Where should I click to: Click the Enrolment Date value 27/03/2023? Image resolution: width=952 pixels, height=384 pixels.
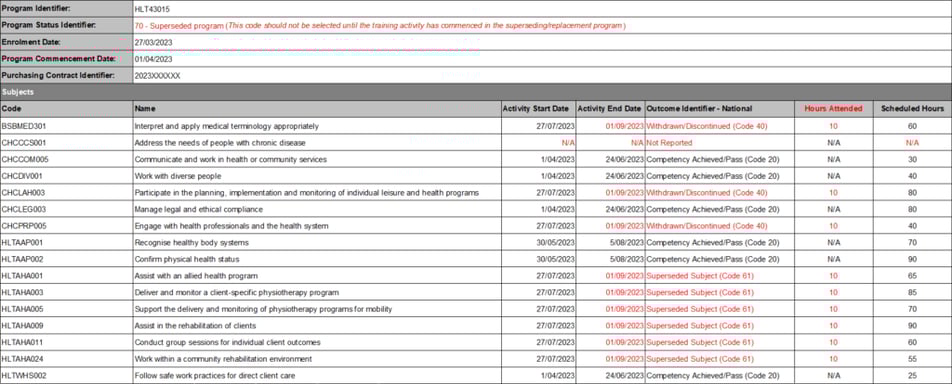tap(154, 43)
